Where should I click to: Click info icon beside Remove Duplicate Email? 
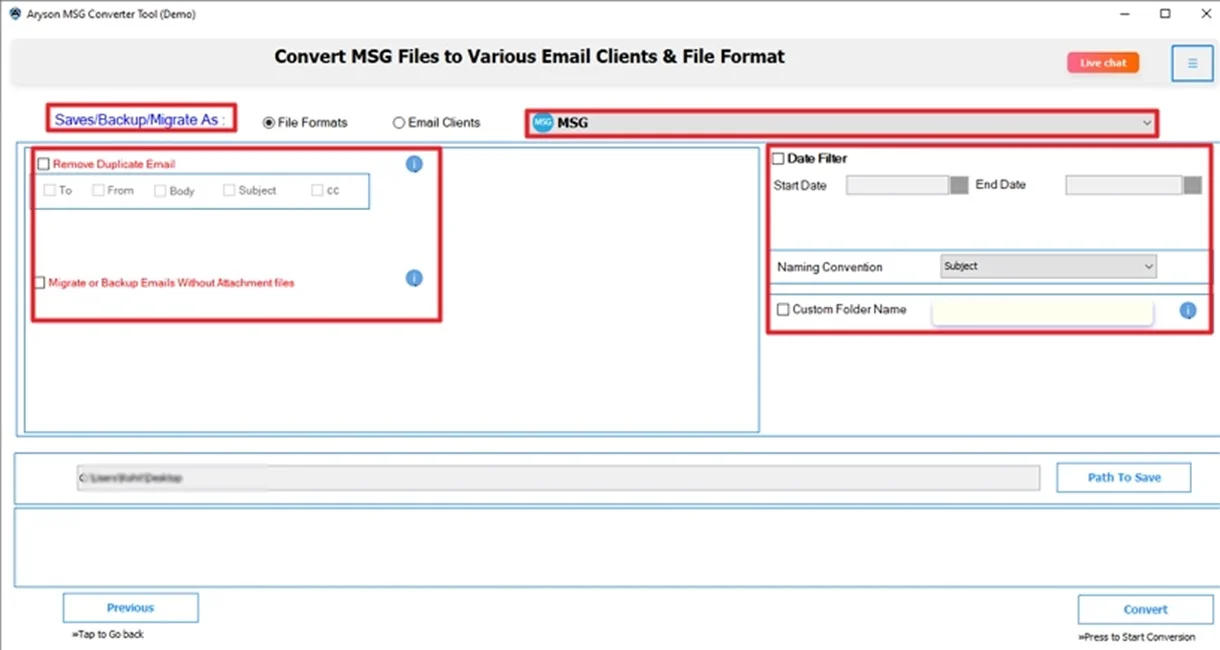[x=414, y=164]
